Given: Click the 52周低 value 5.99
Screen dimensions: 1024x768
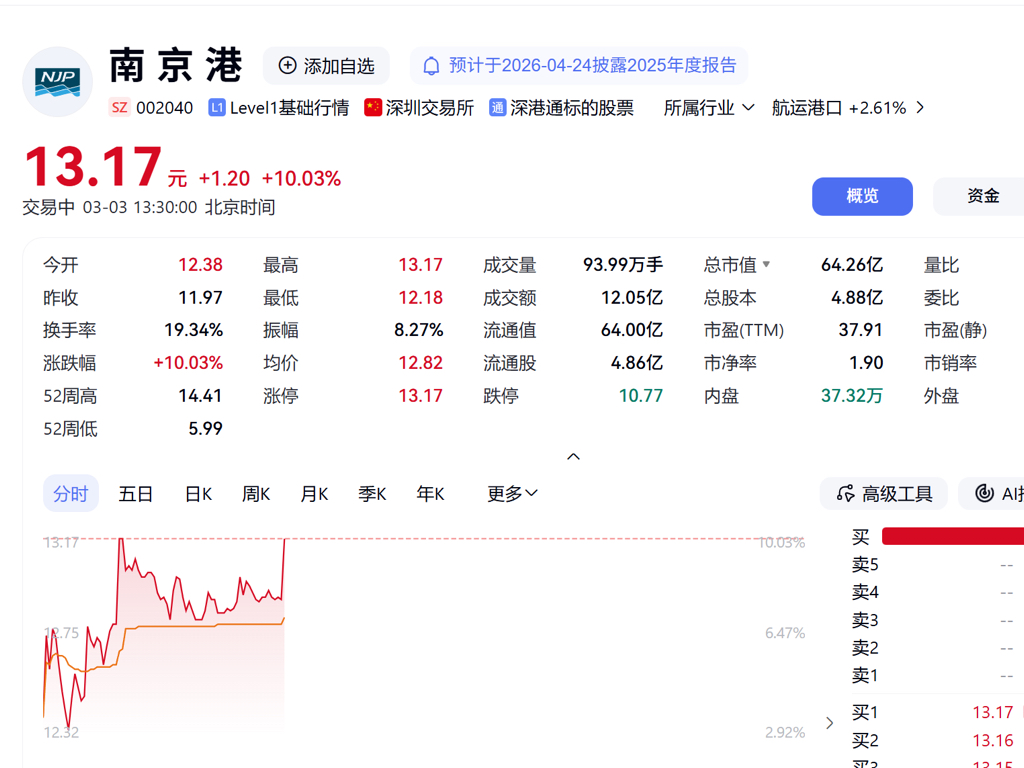Looking at the screenshot, I should [x=205, y=428].
